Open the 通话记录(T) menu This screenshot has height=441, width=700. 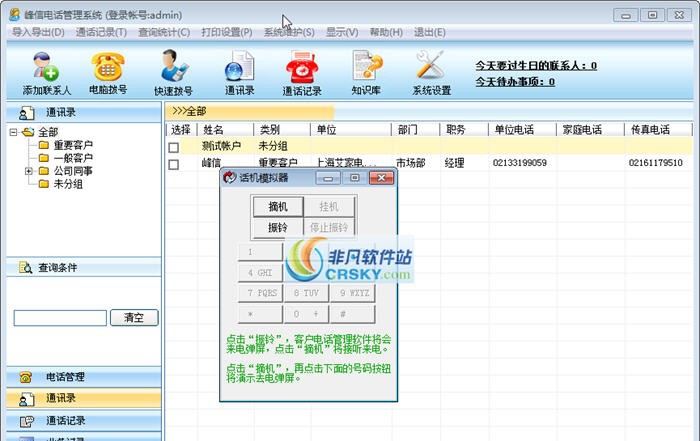[101, 33]
